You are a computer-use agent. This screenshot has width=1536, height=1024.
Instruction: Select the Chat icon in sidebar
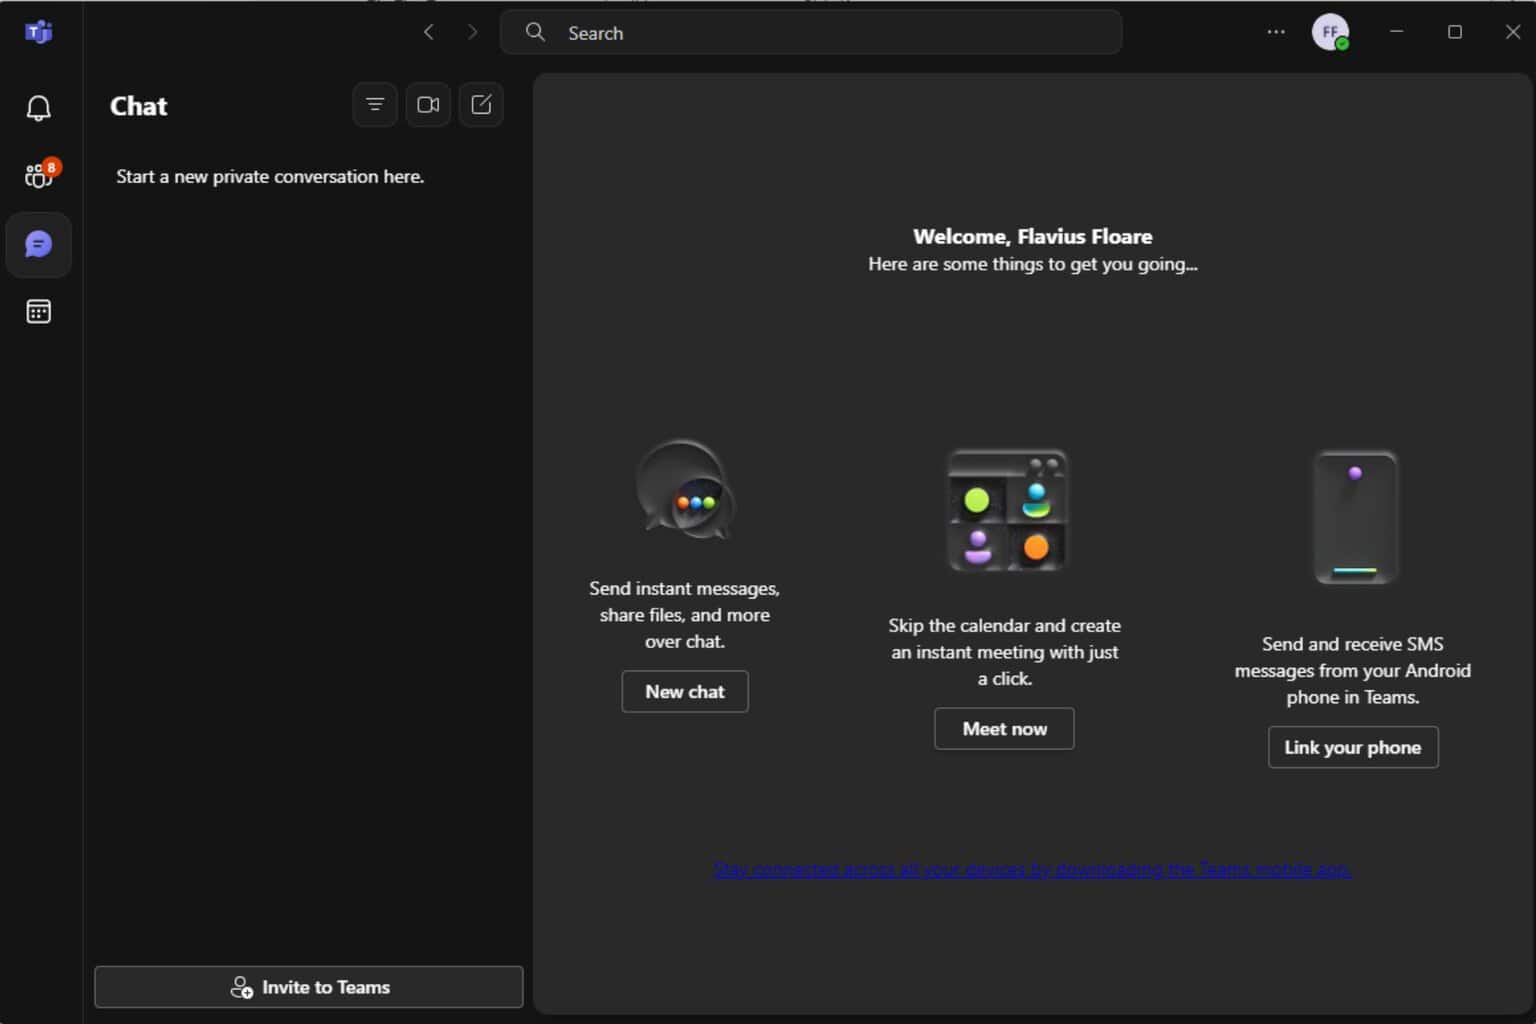(38, 244)
